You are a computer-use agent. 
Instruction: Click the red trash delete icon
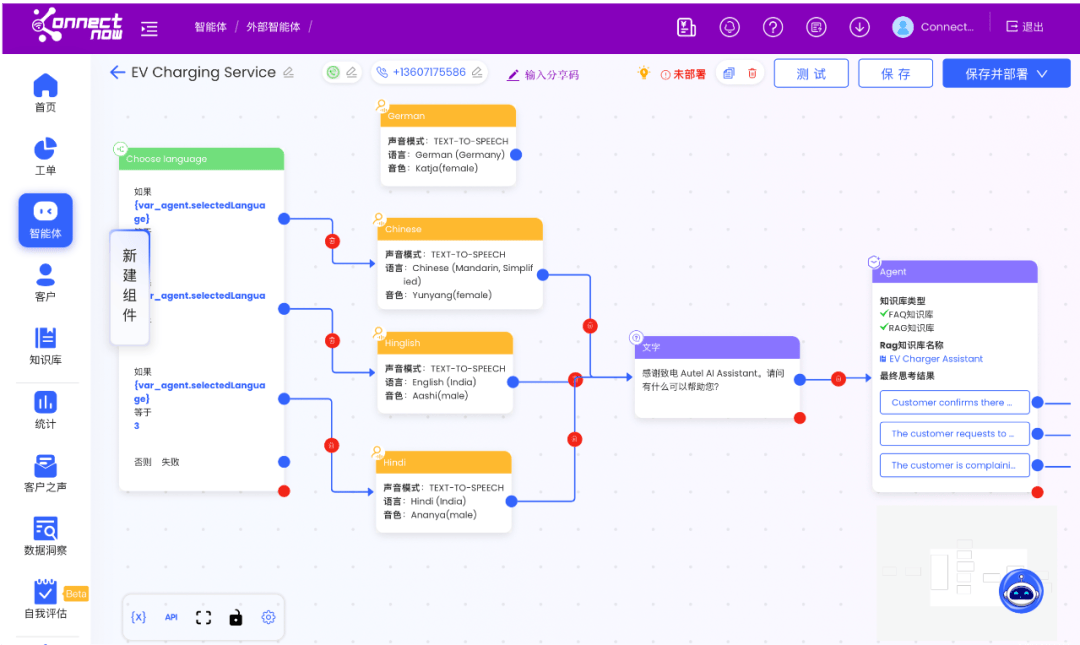tap(752, 73)
